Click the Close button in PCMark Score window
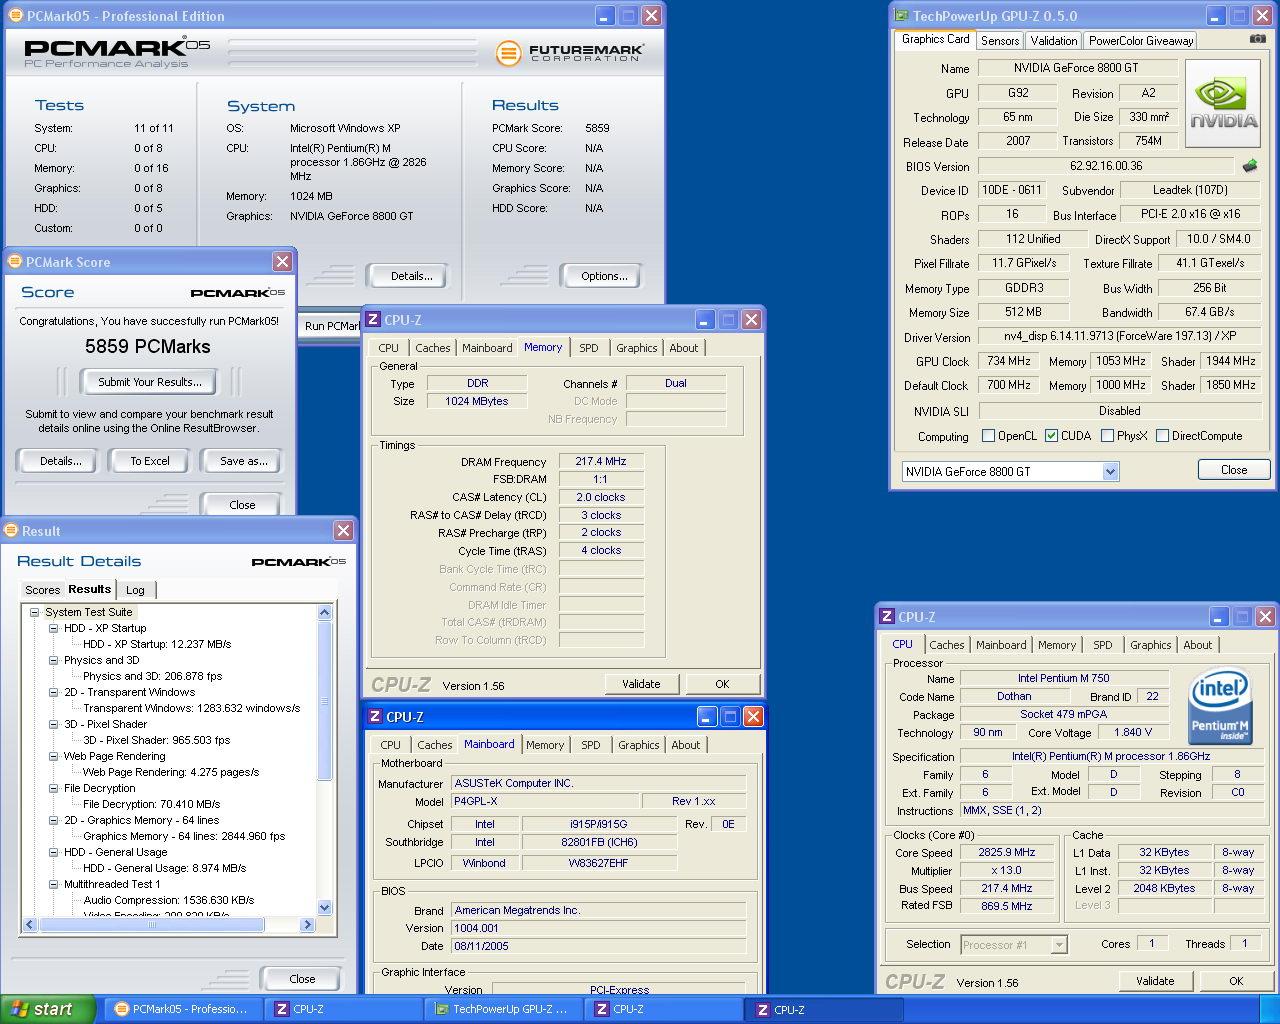The width and height of the screenshot is (1280, 1024). 242,505
